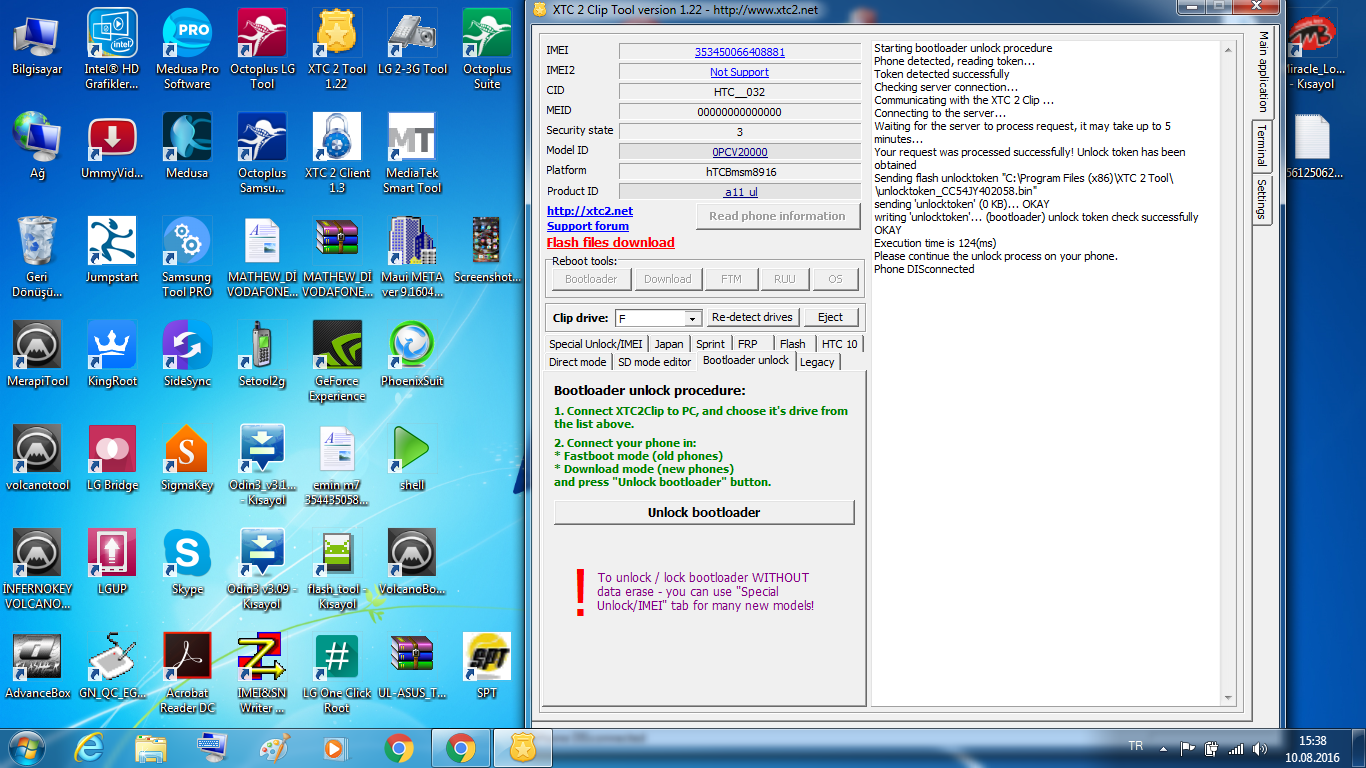Switch to the Special Unlock/IMEI tab
The image size is (1366, 768).
596,343
